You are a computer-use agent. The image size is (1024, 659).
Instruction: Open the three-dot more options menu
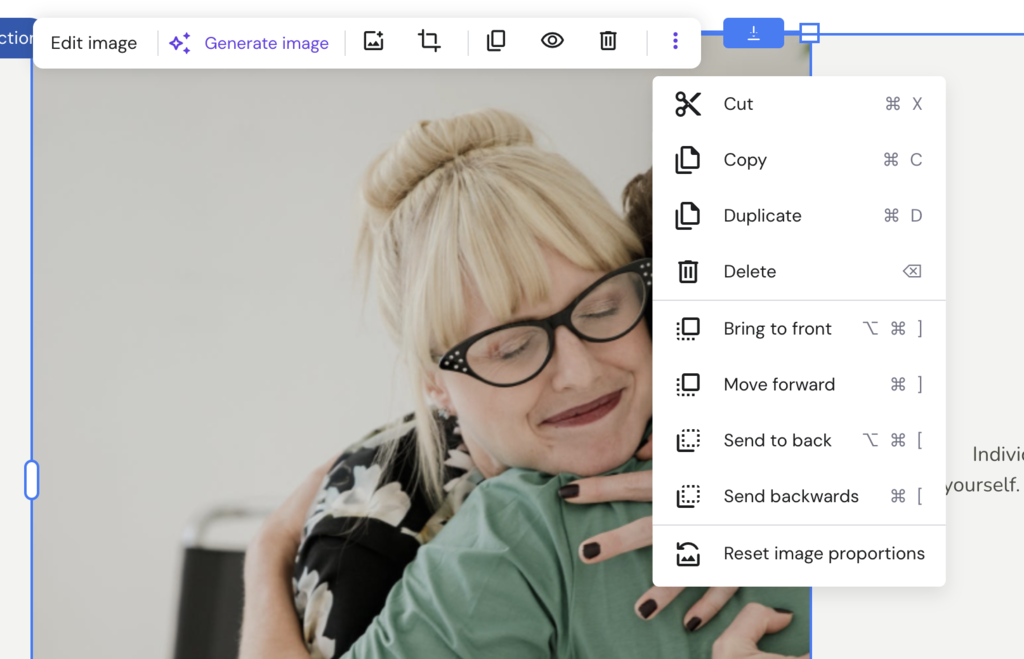pyautogui.click(x=675, y=42)
